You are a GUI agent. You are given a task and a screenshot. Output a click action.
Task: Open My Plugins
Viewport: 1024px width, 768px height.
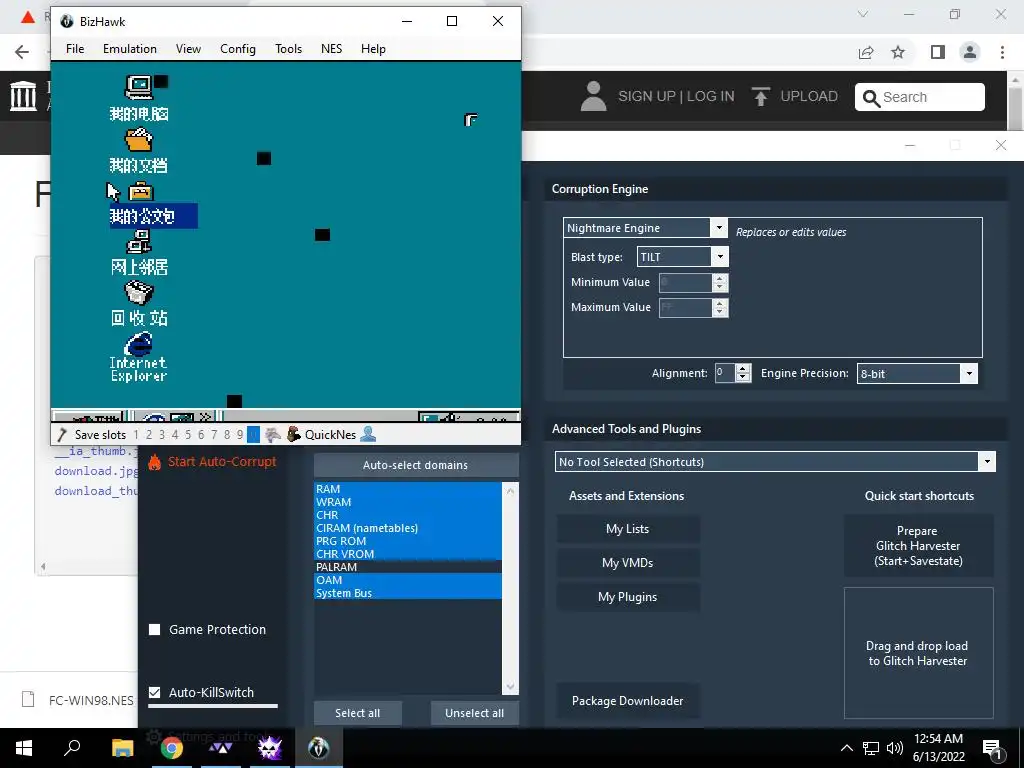pos(628,597)
